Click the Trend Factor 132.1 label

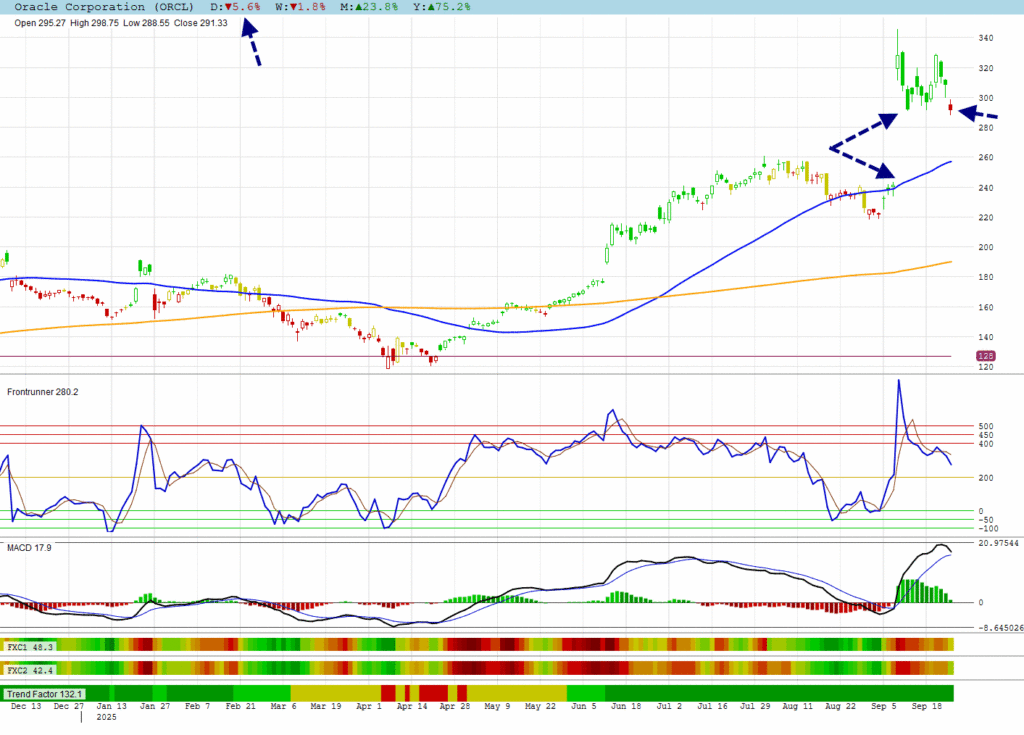(x=45, y=693)
